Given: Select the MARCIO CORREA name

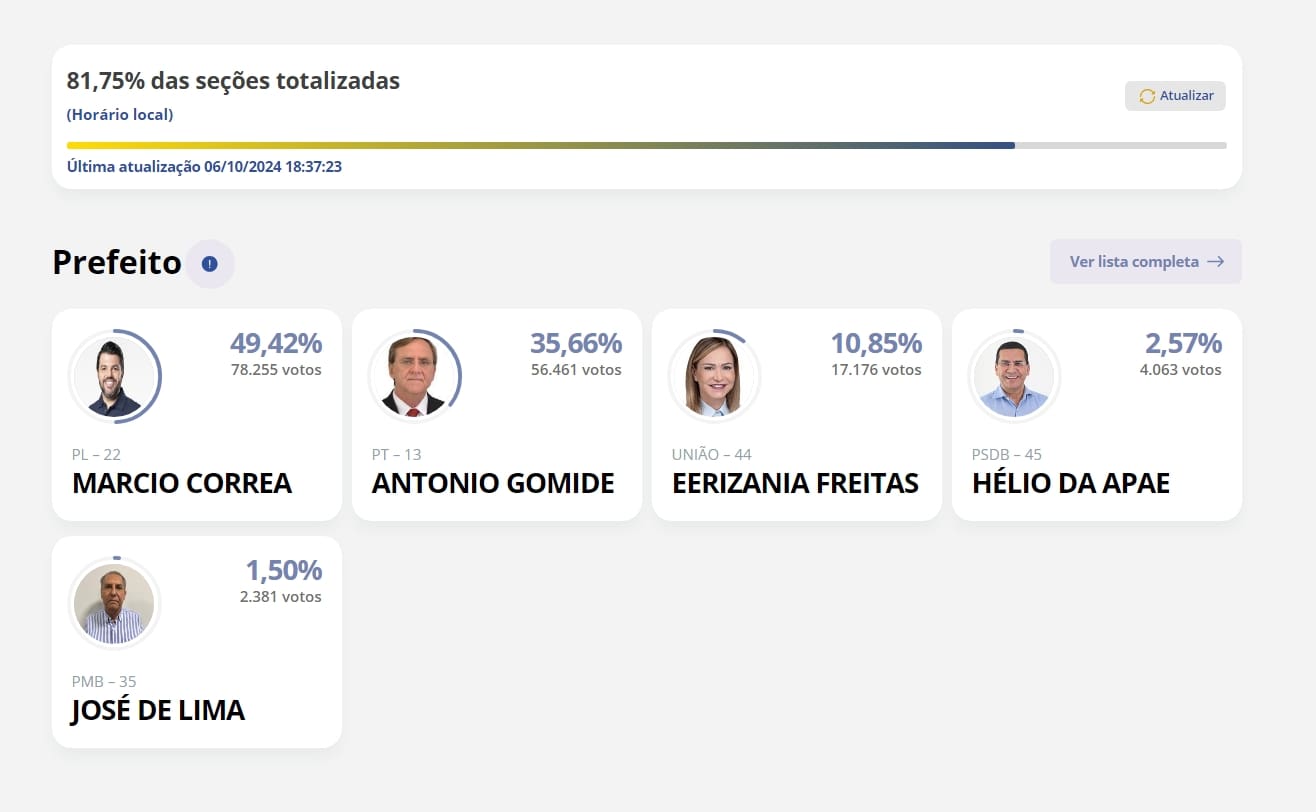Looking at the screenshot, I should click(182, 483).
